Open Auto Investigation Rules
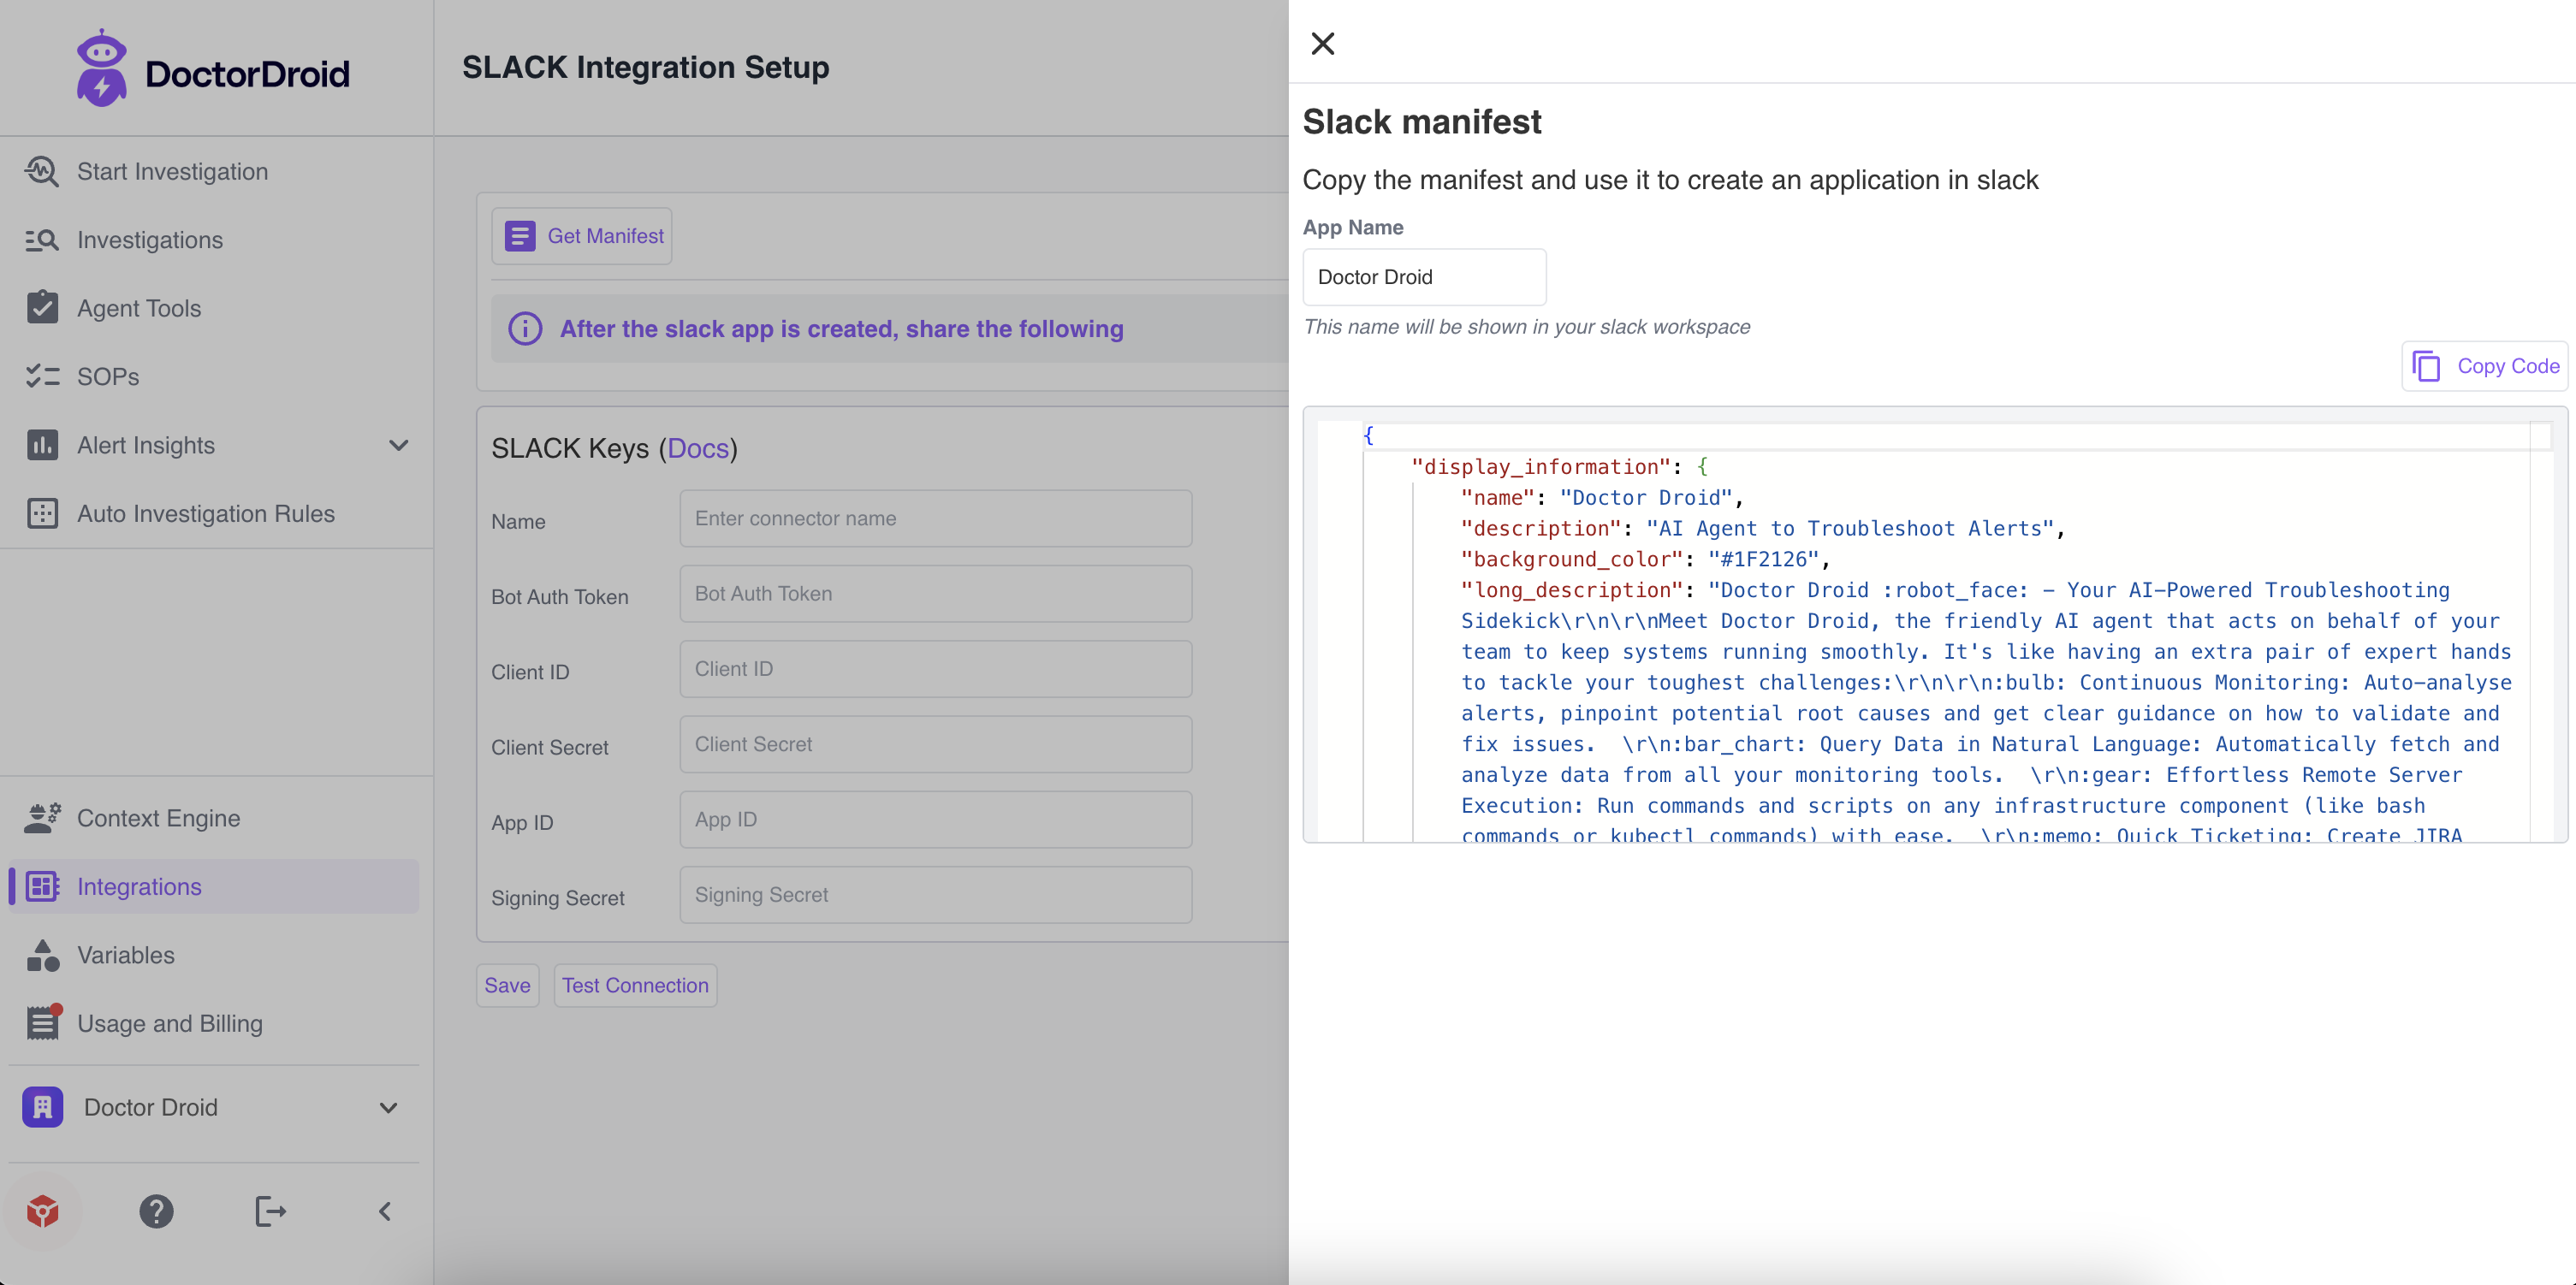 tap(205, 513)
